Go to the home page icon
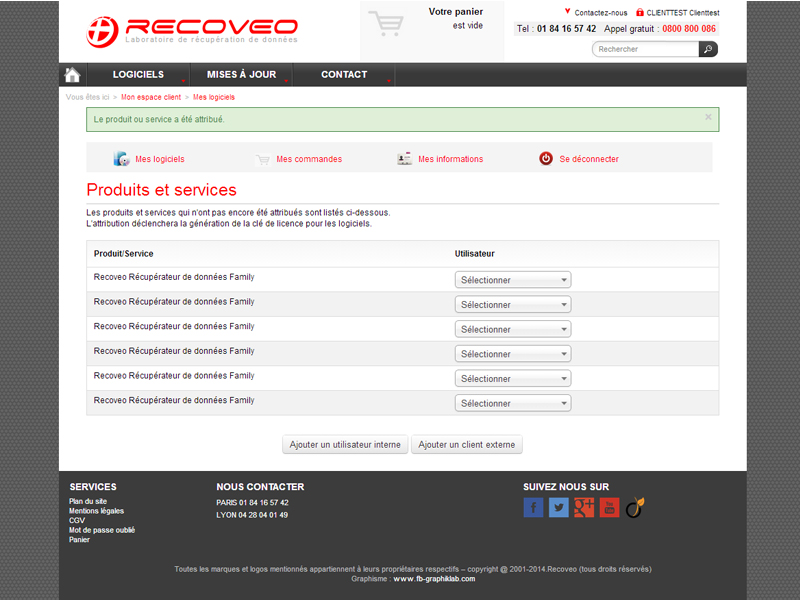 [x=72, y=75]
